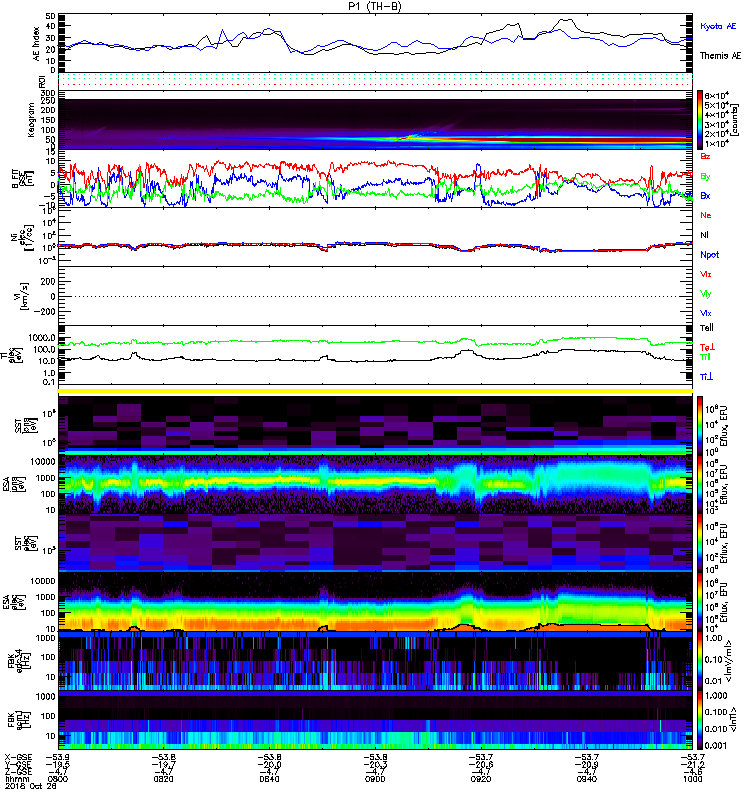This screenshot has width=750, height=800.
Task: Click the ROI dotted indicator strip
Action: 376,80
